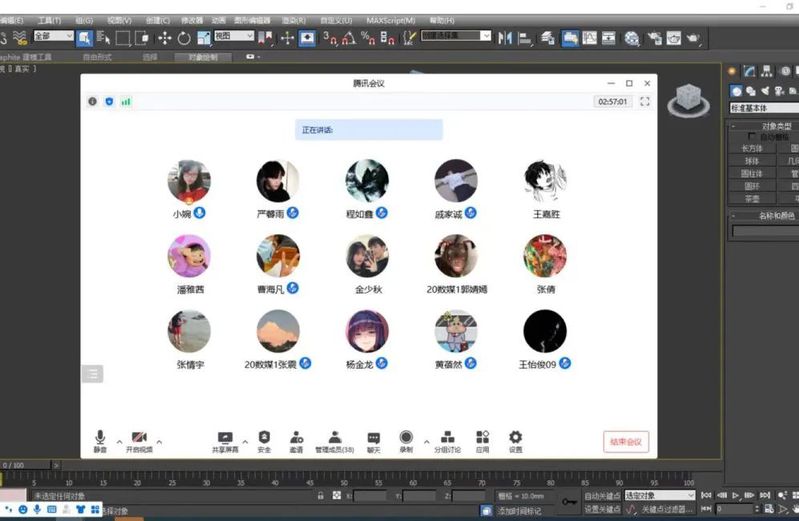This screenshot has height=521, width=799.
Task: Open the 邀请 invite icon
Action: coord(297,438)
